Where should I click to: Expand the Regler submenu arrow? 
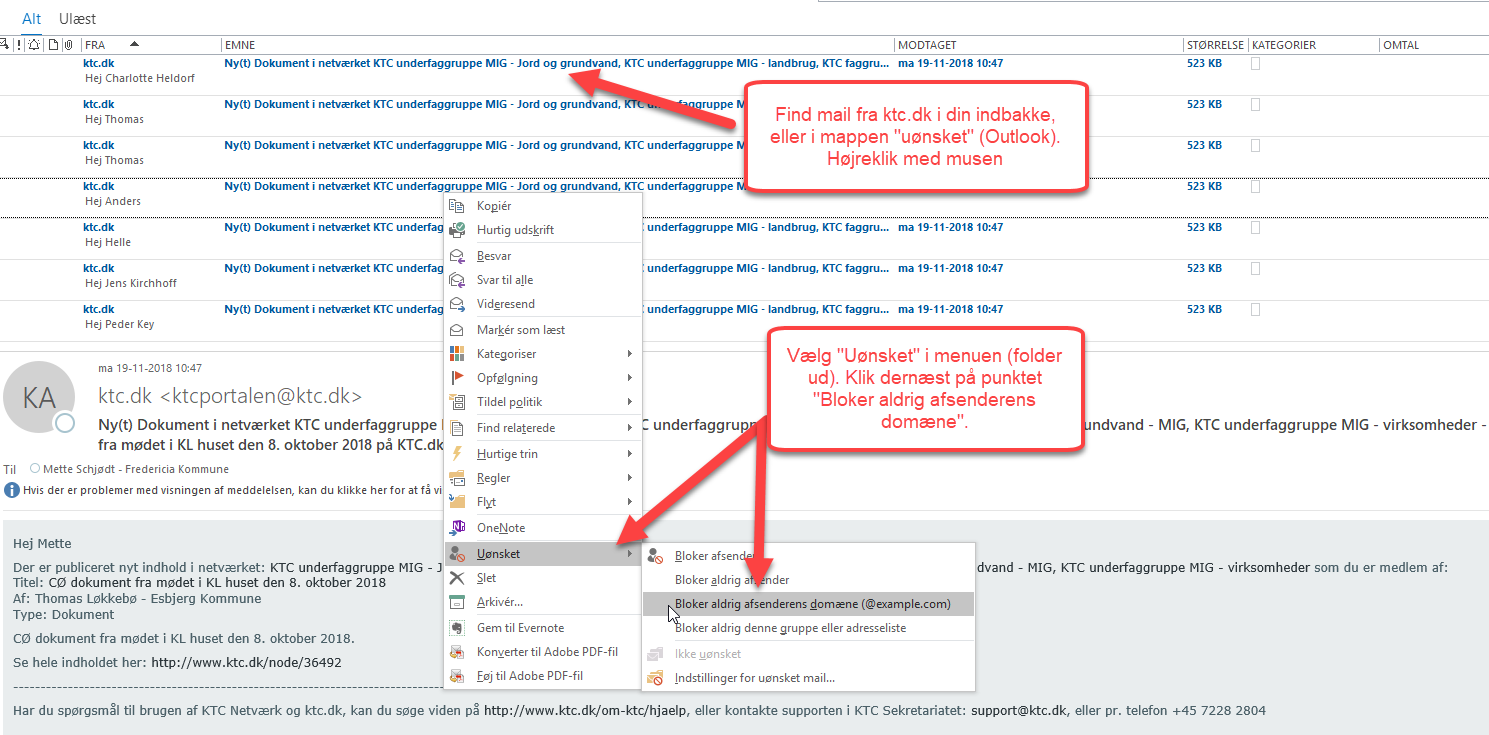(630, 478)
